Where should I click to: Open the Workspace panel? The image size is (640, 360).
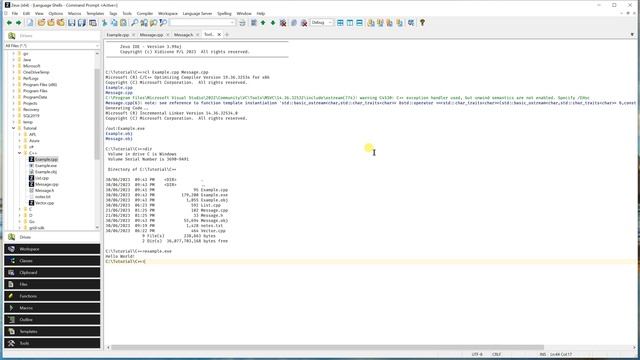(52, 249)
